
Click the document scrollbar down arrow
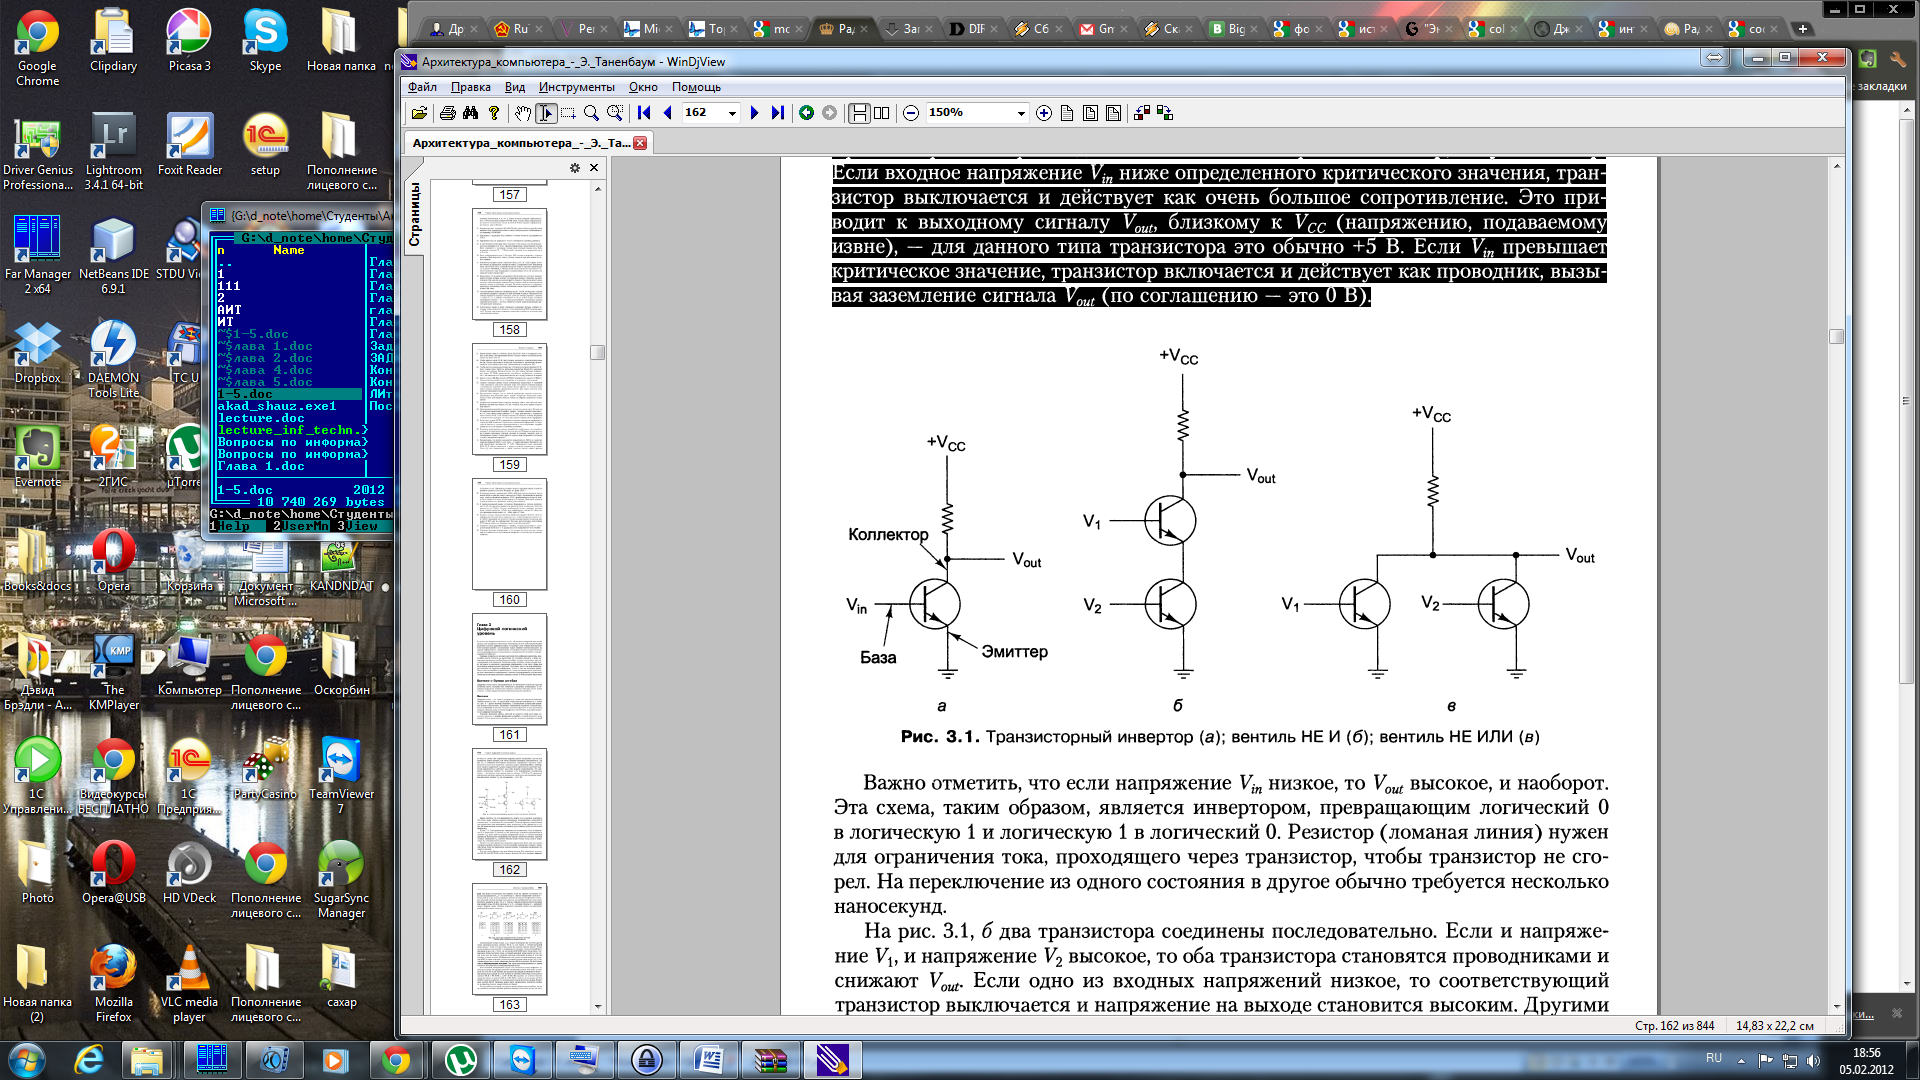coord(1836,1006)
